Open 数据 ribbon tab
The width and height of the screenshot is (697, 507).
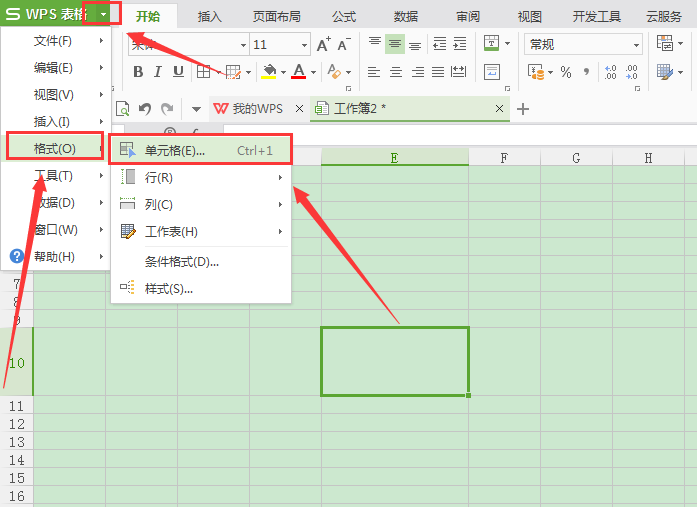point(405,17)
